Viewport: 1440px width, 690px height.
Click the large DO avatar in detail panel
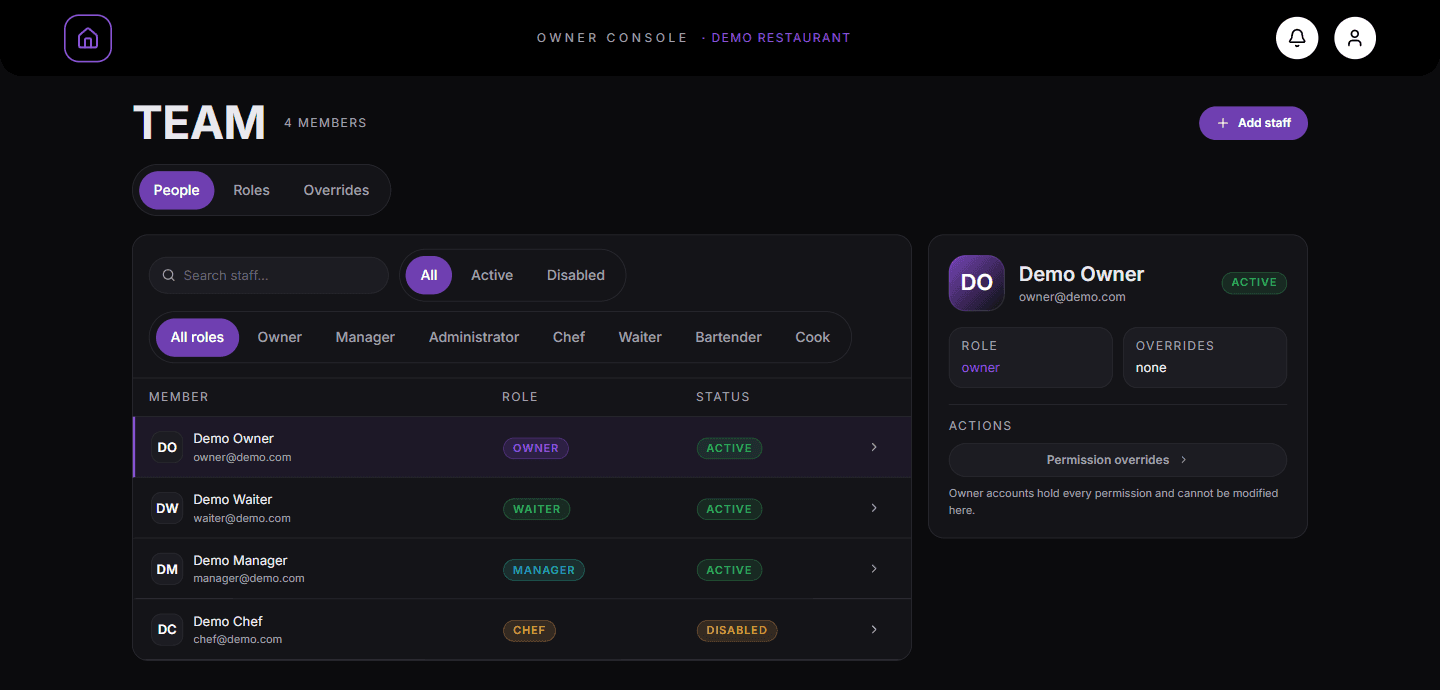click(x=976, y=283)
